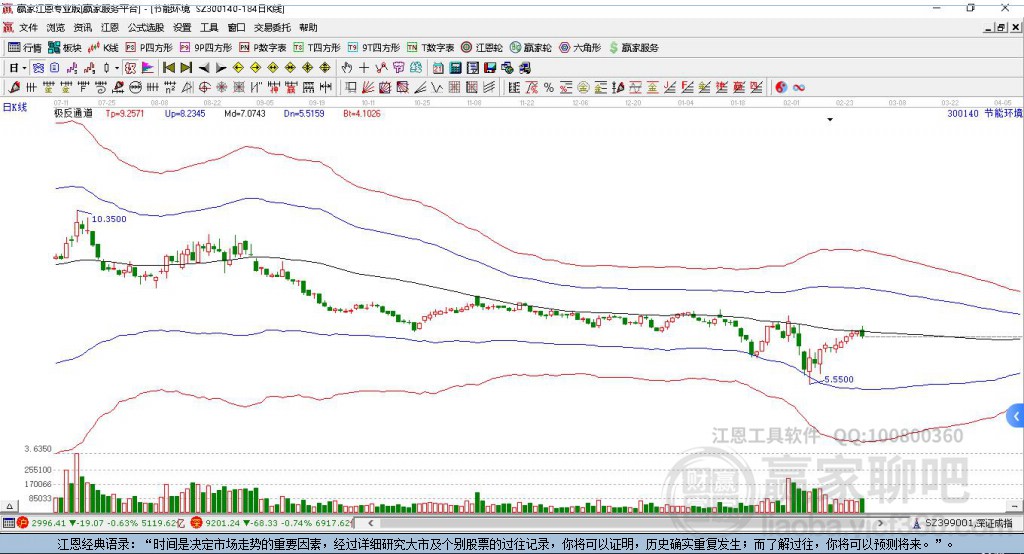Viewport: 1024px width, 554px height.
Task: Select the spiral drawing tool
Action: point(101,88)
